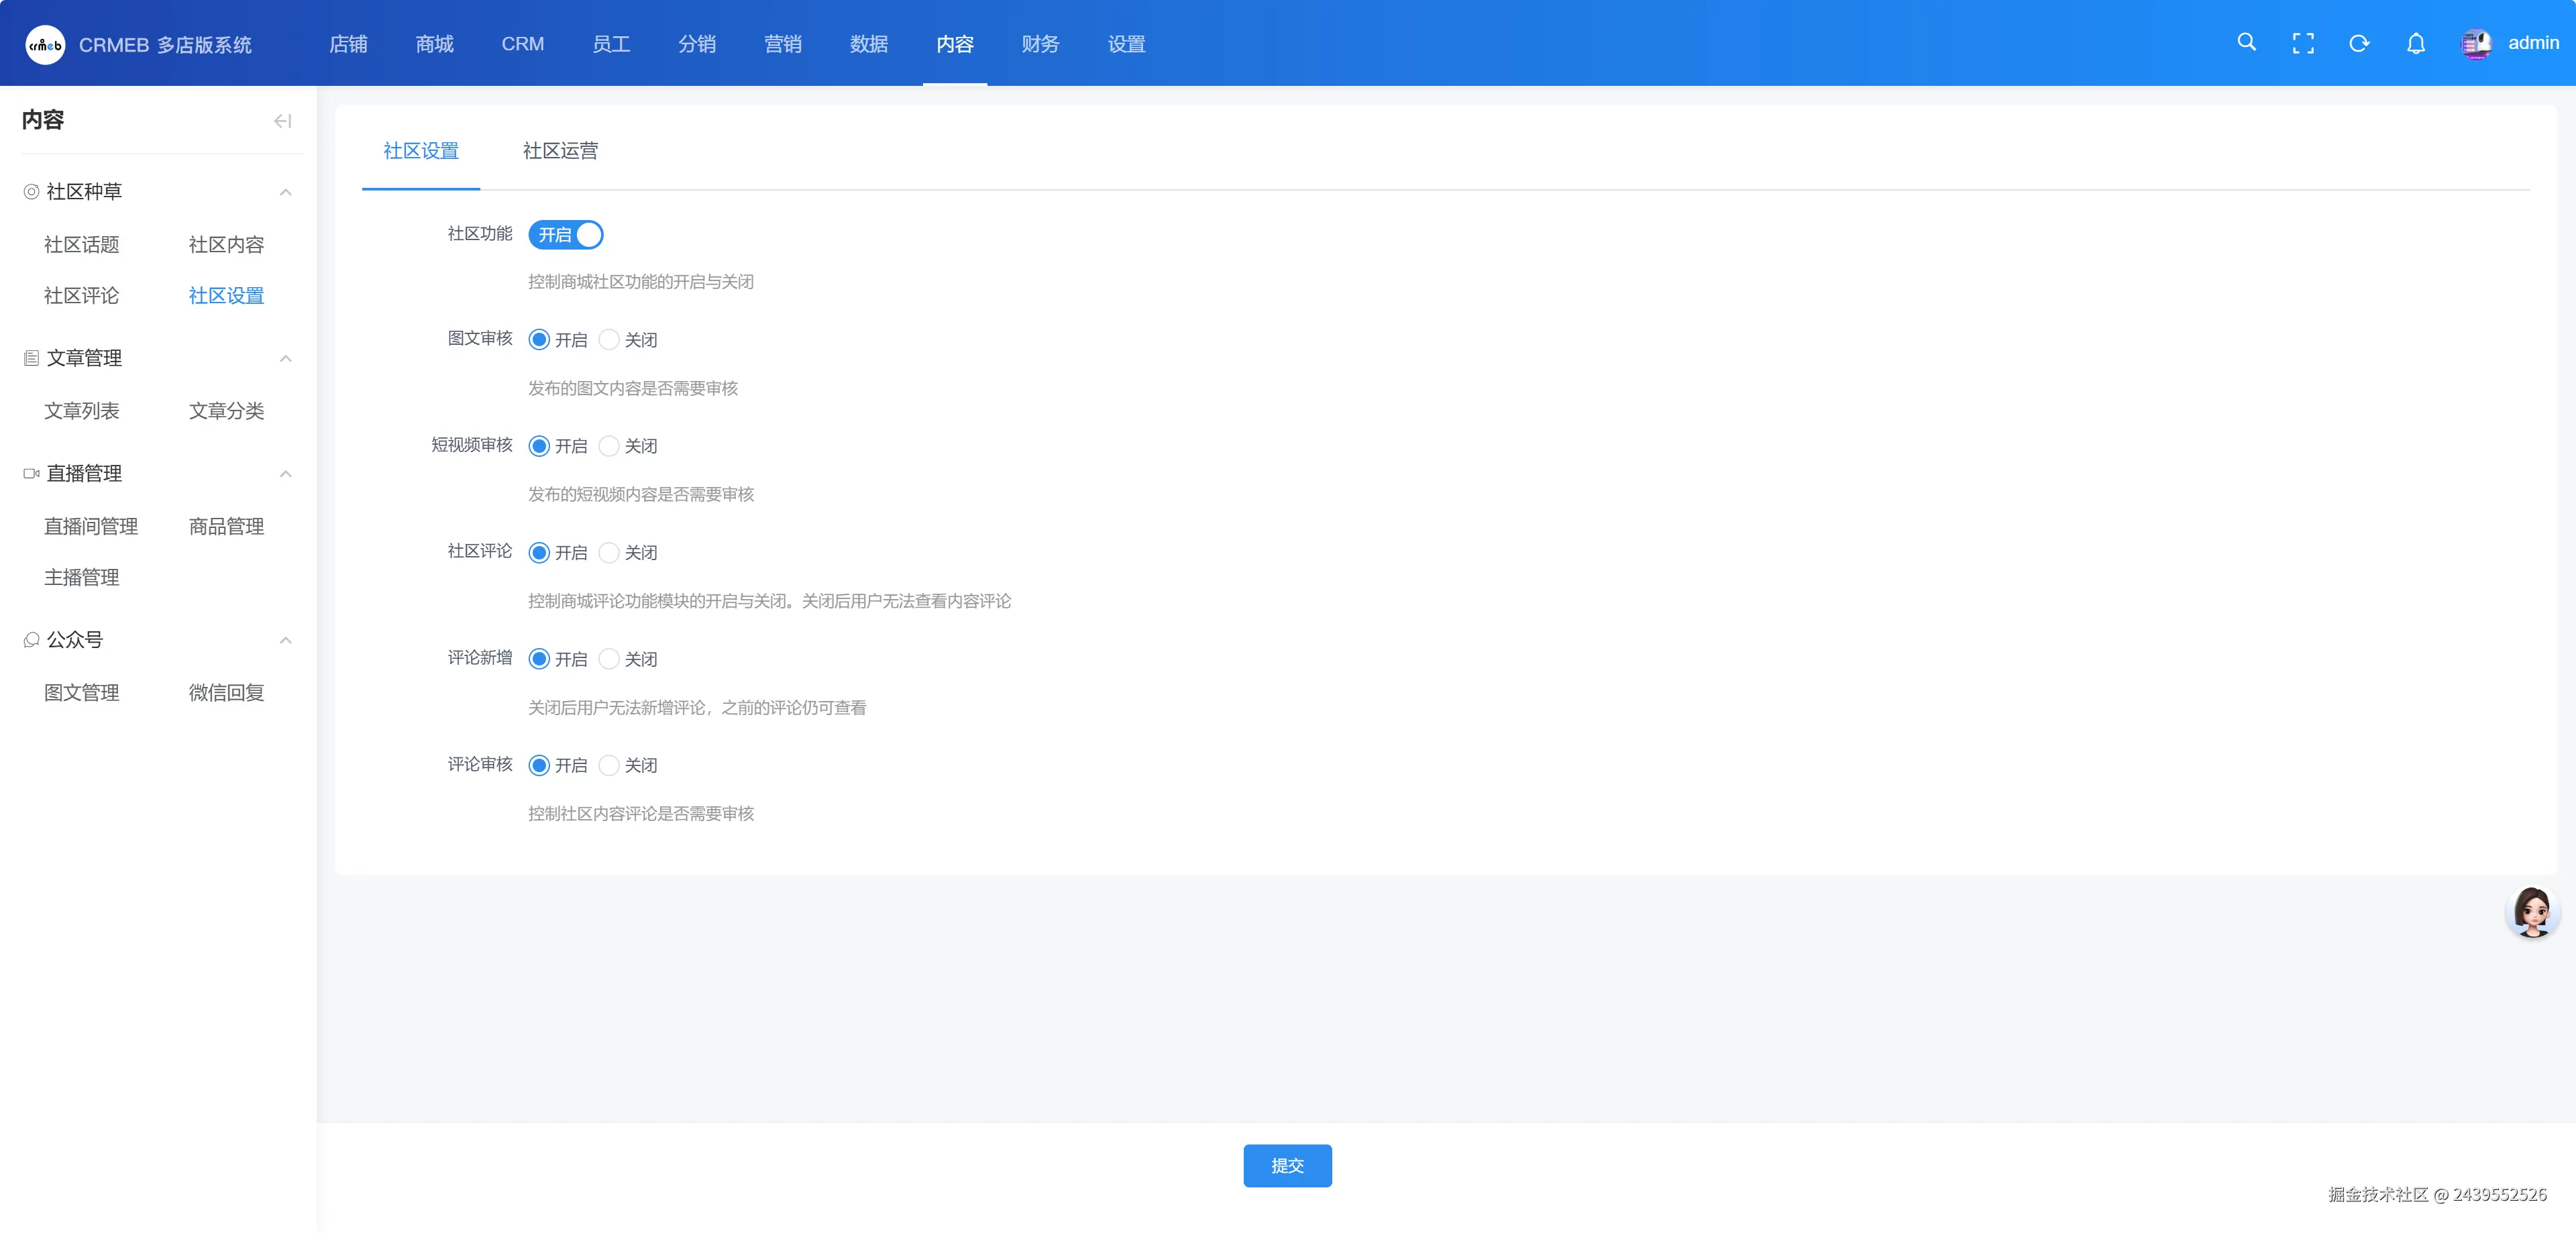
Task: Collapse the 文章管理 menu group
Action: pyautogui.click(x=285, y=358)
